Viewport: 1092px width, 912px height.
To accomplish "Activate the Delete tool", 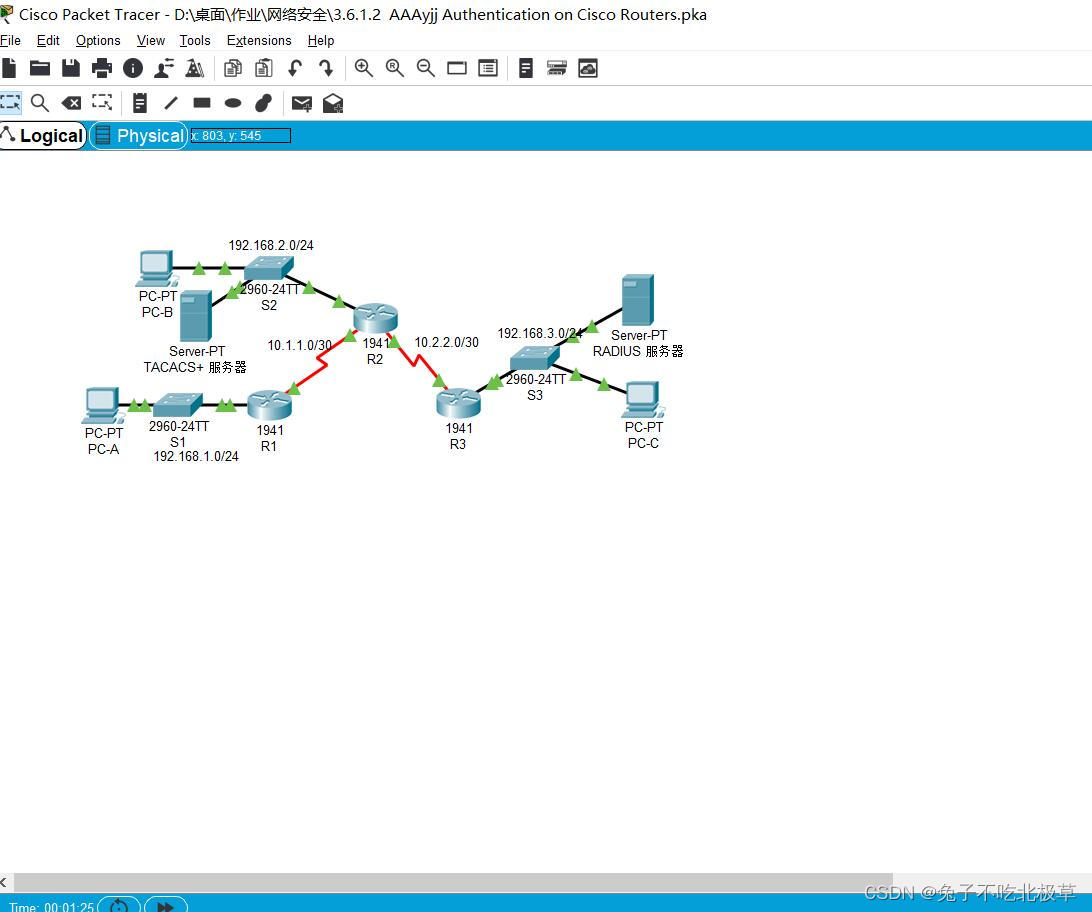I will pyautogui.click(x=71, y=104).
